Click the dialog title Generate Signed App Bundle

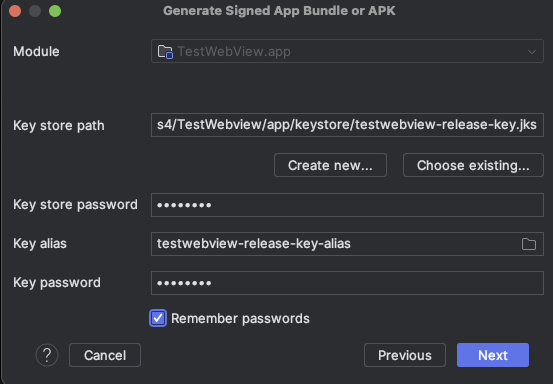[279, 11]
